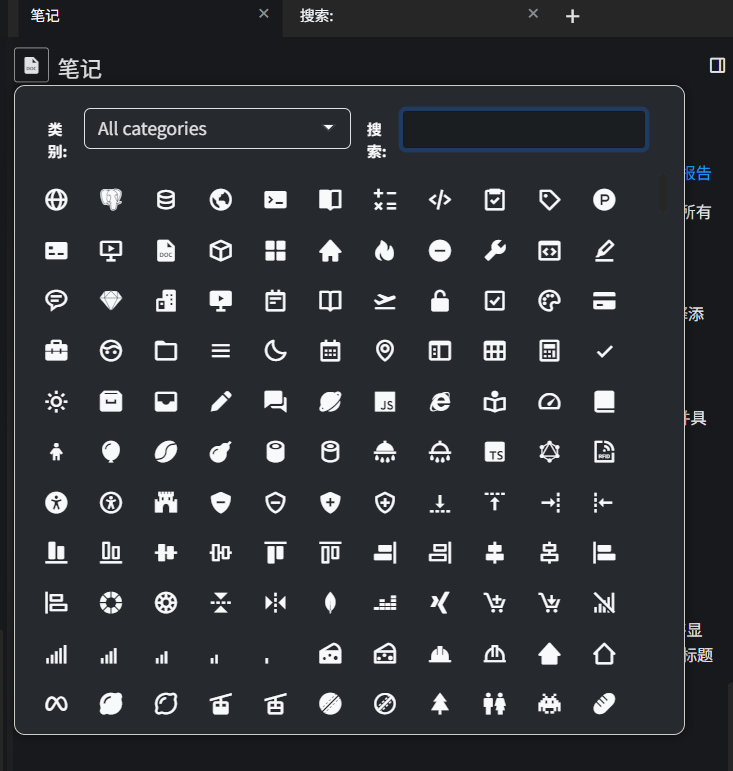Select the Internet Explorer logo icon

440,402
